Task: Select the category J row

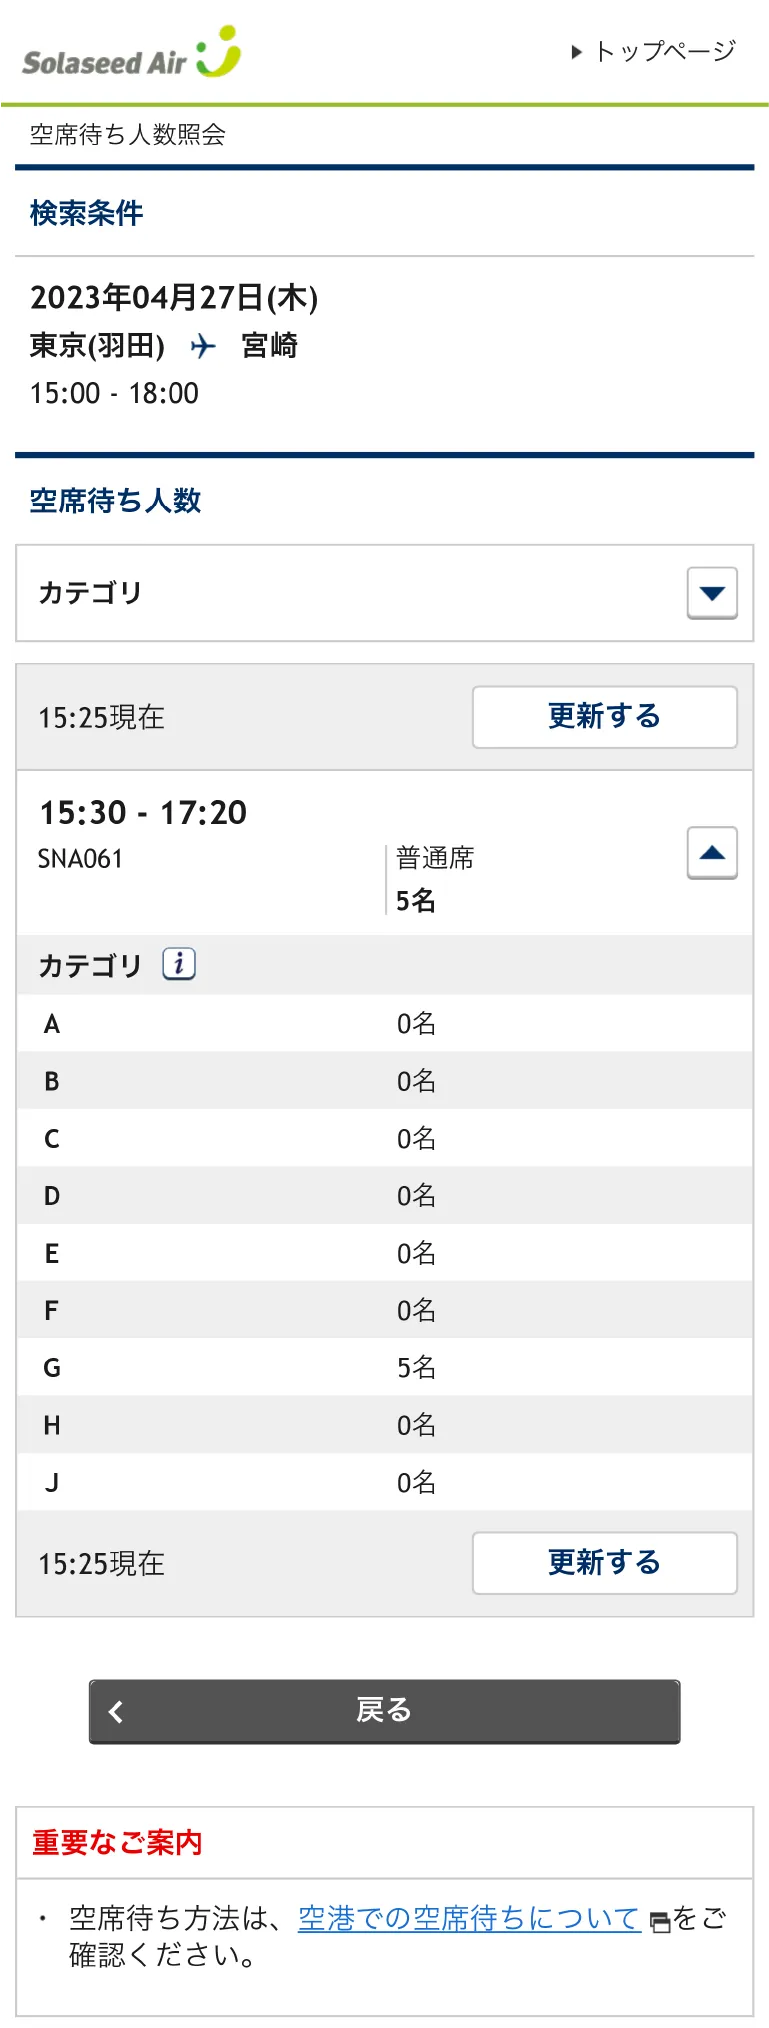Action: [384, 1482]
